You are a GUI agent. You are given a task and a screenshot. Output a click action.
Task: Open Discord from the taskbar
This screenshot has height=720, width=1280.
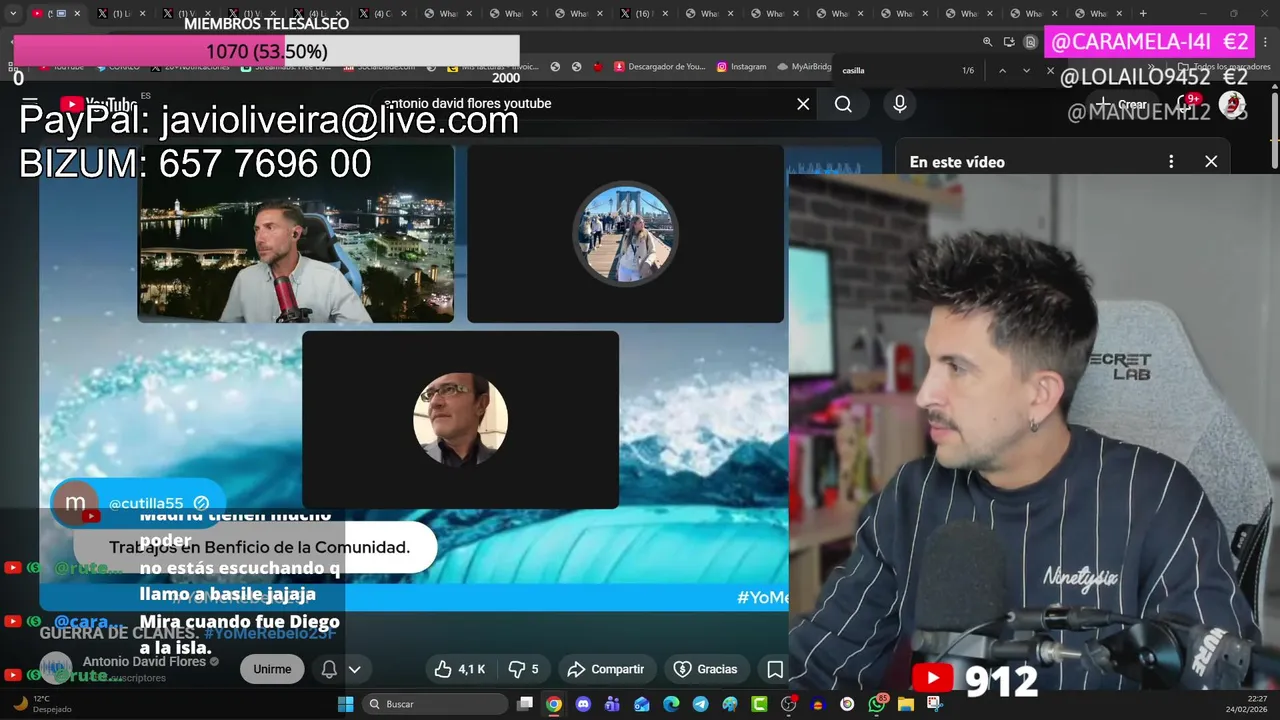pyautogui.click(x=583, y=704)
